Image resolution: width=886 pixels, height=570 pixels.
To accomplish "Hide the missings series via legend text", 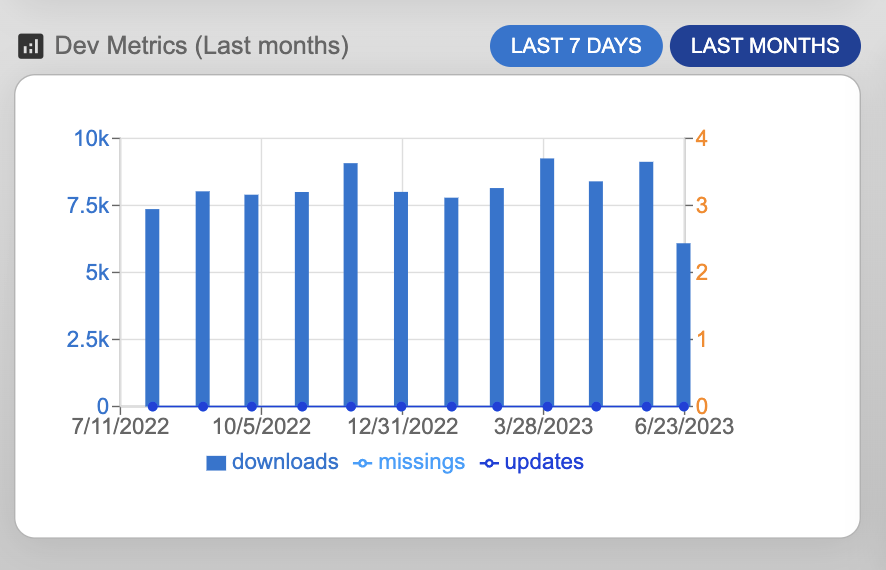I will (x=422, y=462).
